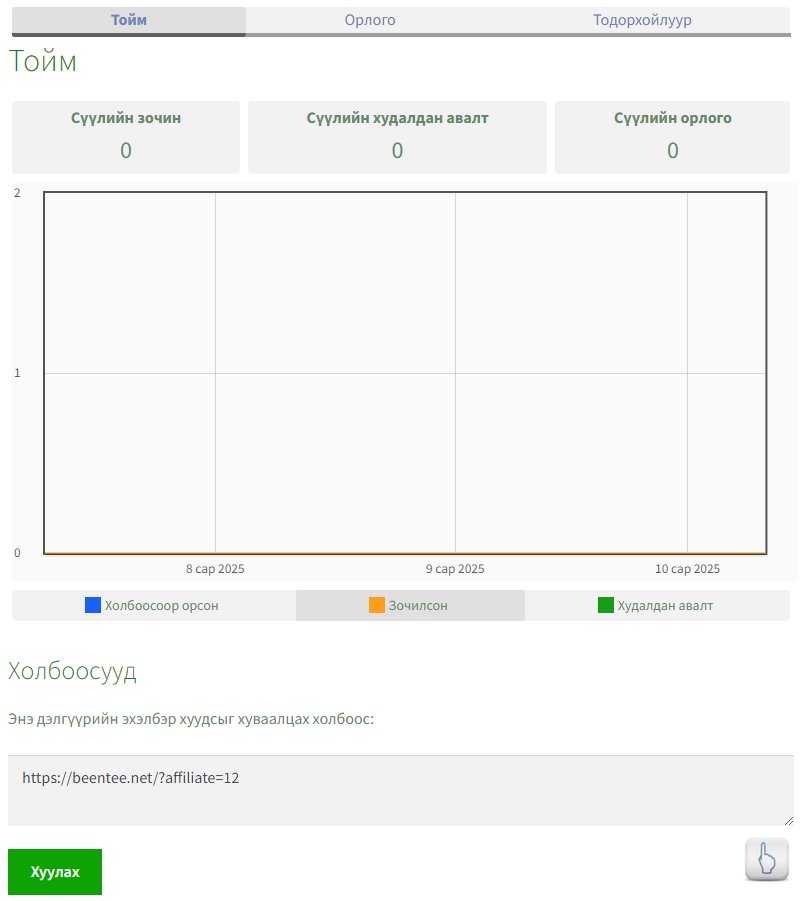
Task: Click the green square legend icon
Action: (605, 605)
